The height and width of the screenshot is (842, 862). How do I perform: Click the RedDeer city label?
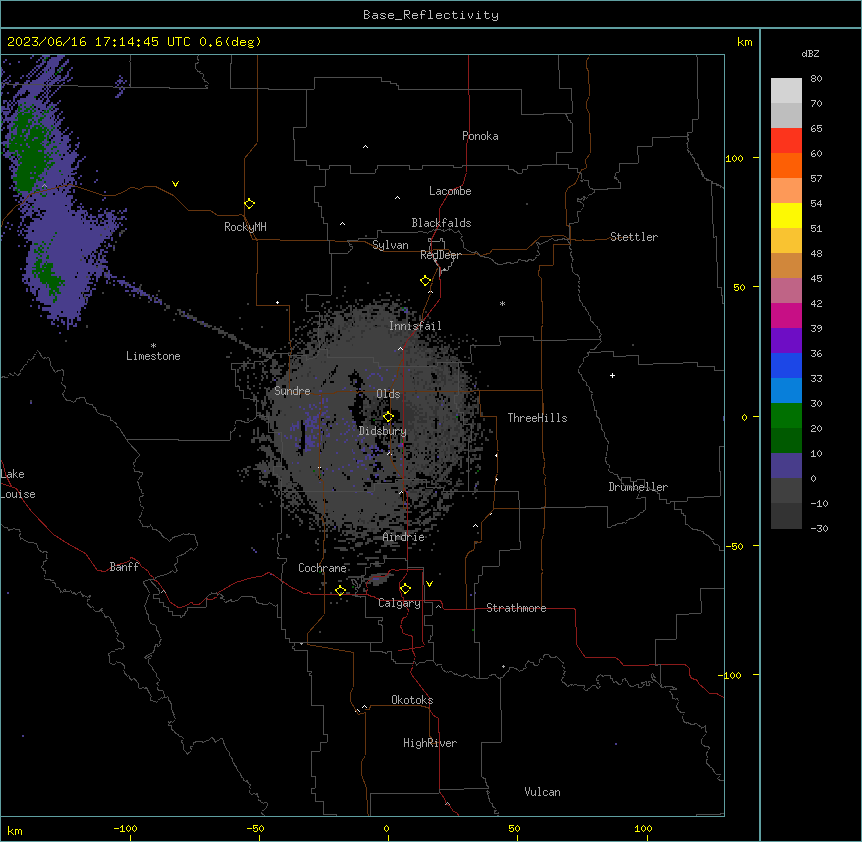pos(440,255)
